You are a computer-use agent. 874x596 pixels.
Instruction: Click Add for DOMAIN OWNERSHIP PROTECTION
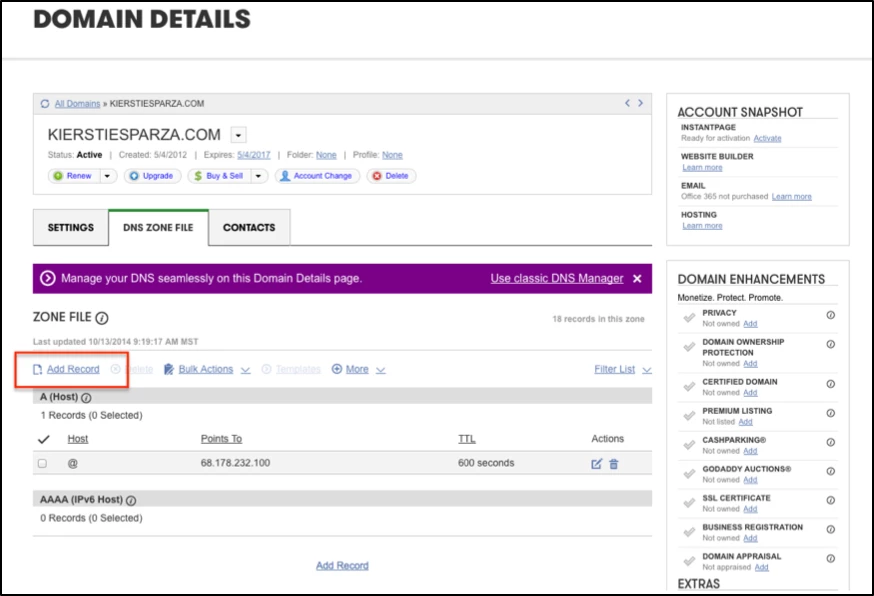[x=750, y=364]
